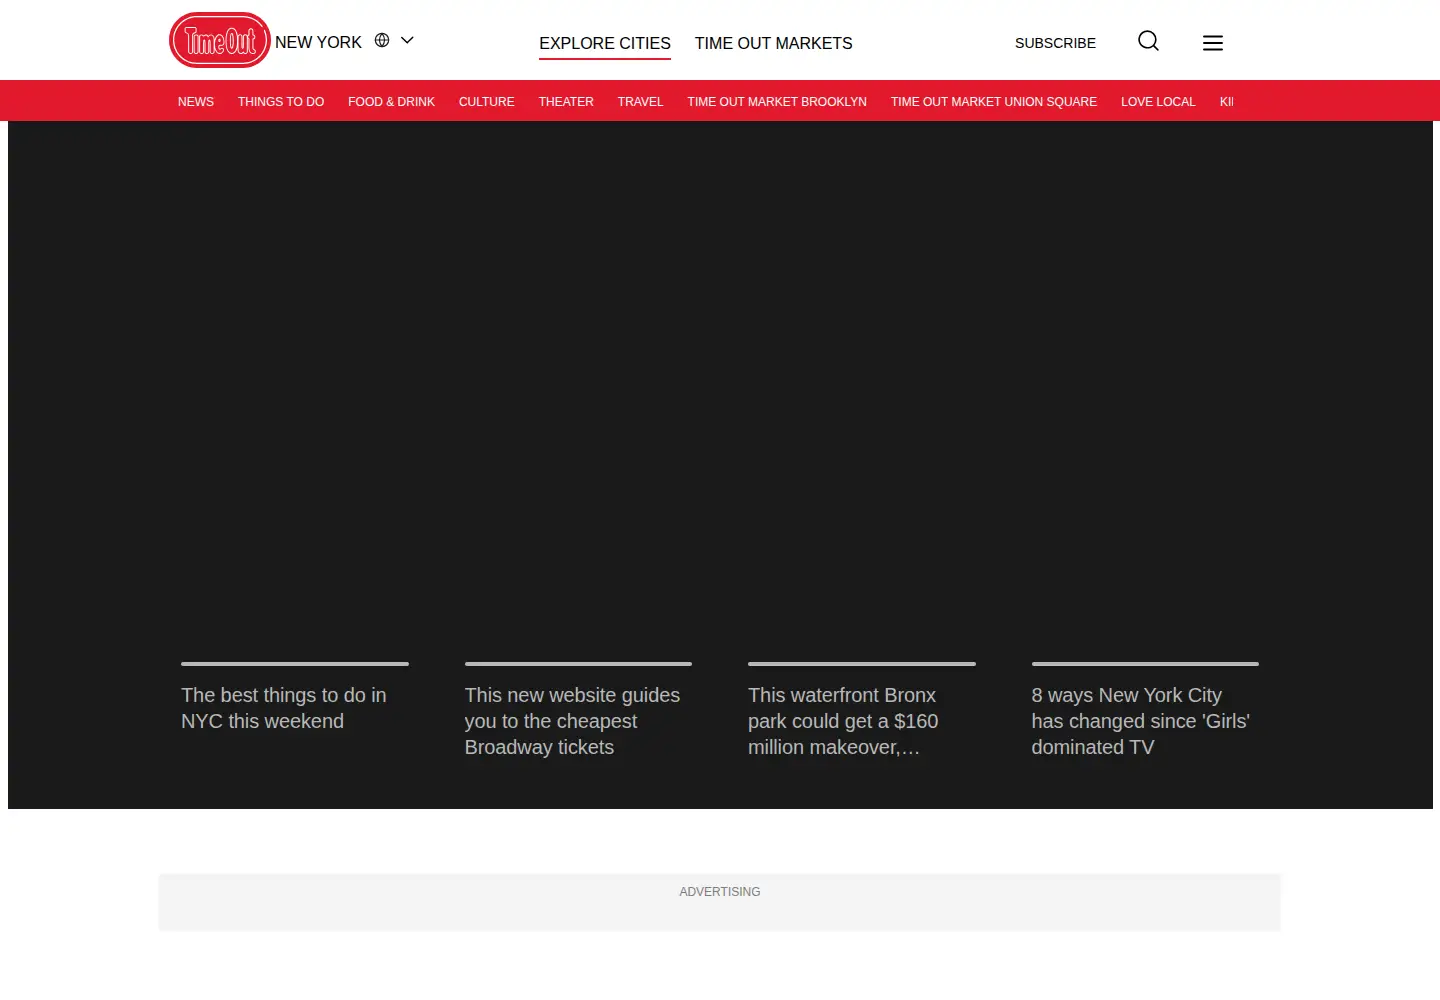The image size is (1440, 1000).
Task: Open the waterfront Bronx park makeover article
Action: pos(843,721)
